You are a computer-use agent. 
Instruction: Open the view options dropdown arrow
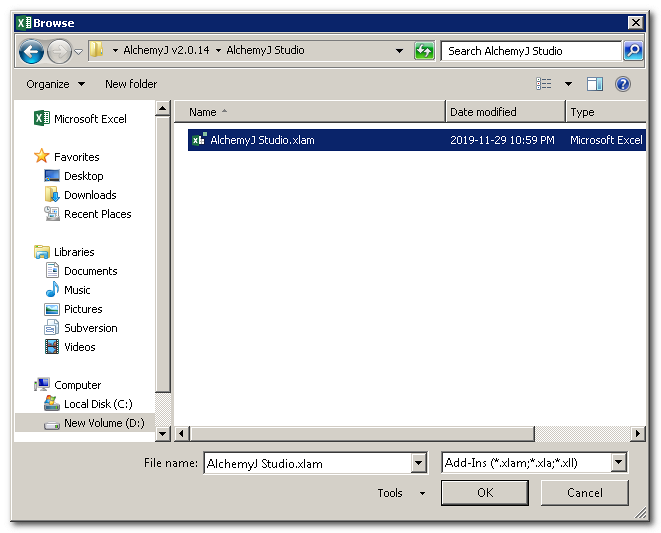point(568,84)
